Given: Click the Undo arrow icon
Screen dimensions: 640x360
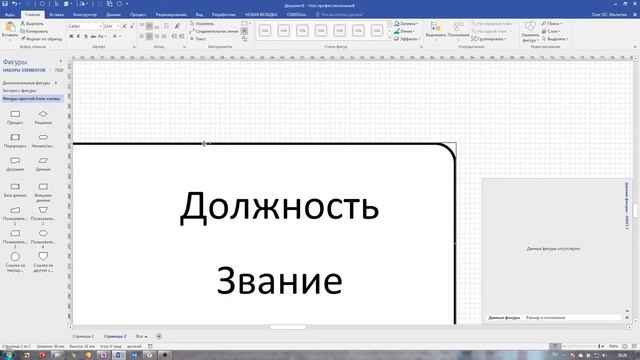Looking at the screenshot, I should tap(15, 4).
